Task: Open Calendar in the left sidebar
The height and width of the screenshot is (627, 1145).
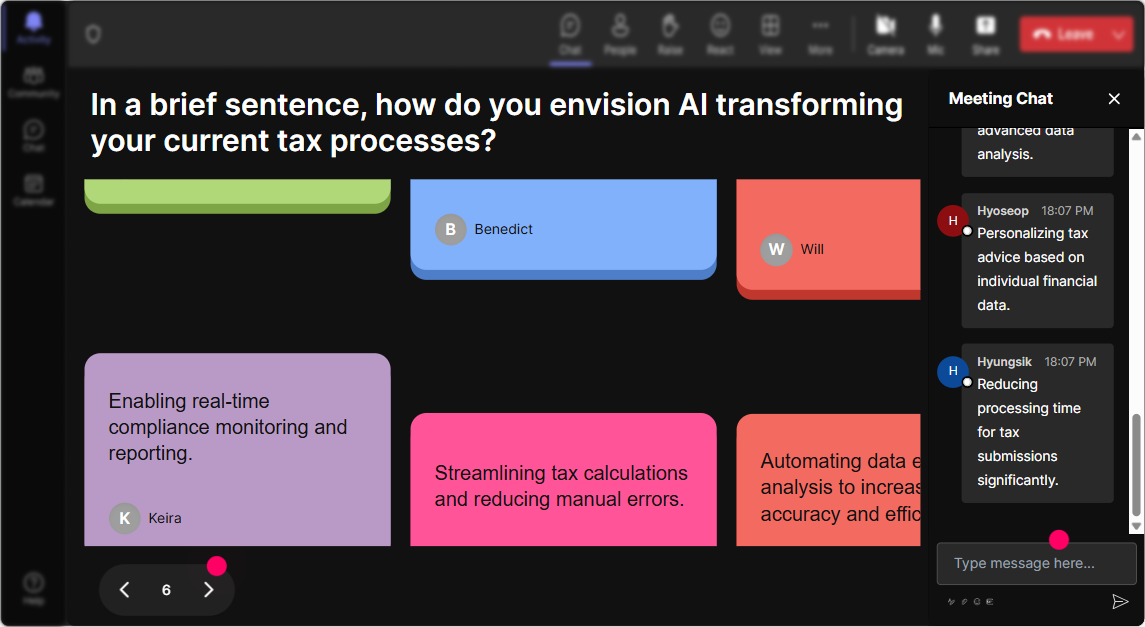Action: (x=34, y=190)
